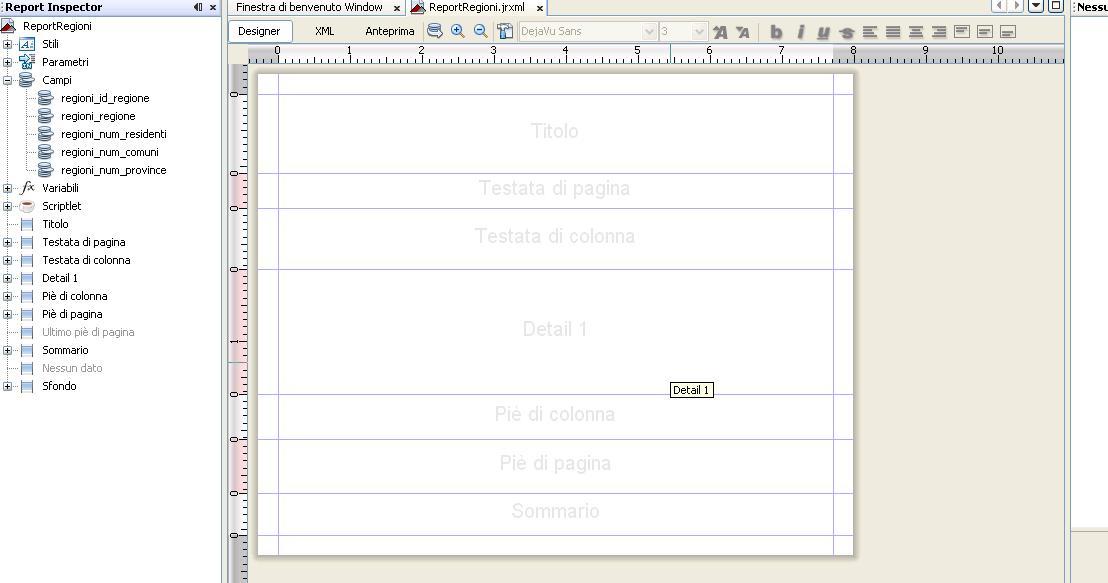Select the Titolo band in tree
Image resolution: width=1108 pixels, height=583 pixels.
(55, 224)
